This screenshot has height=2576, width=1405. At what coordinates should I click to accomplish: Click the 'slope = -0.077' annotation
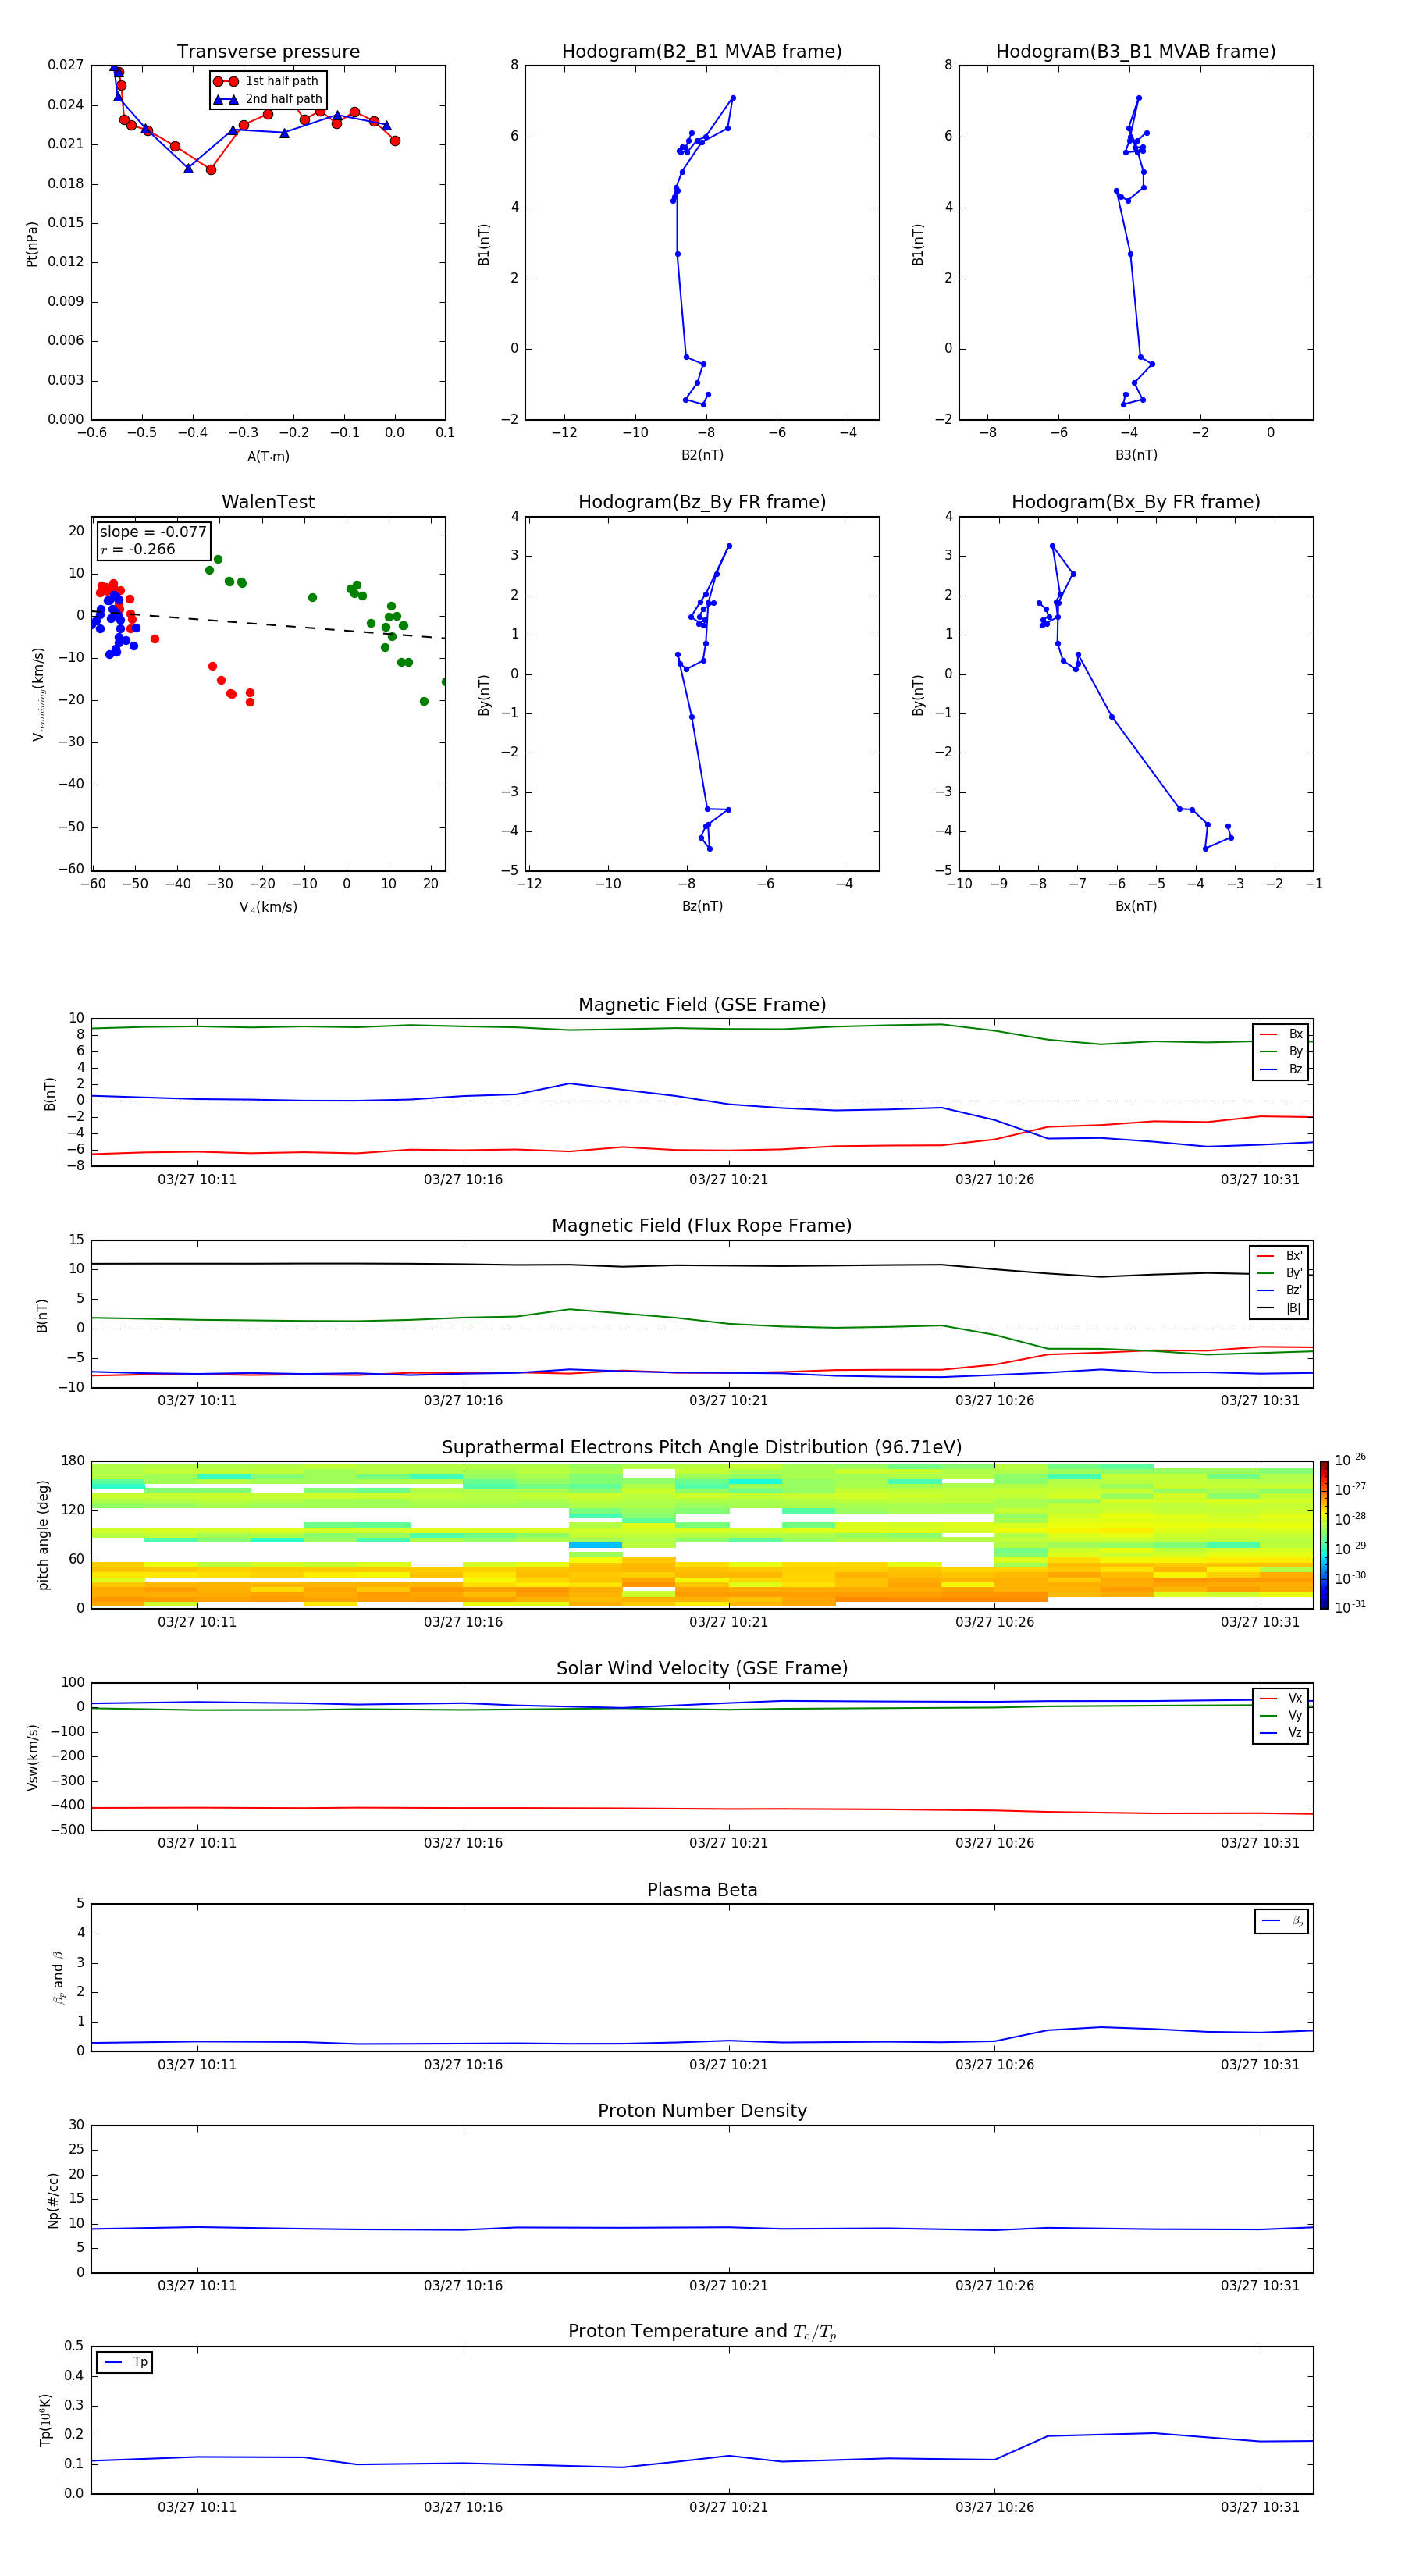coord(153,532)
